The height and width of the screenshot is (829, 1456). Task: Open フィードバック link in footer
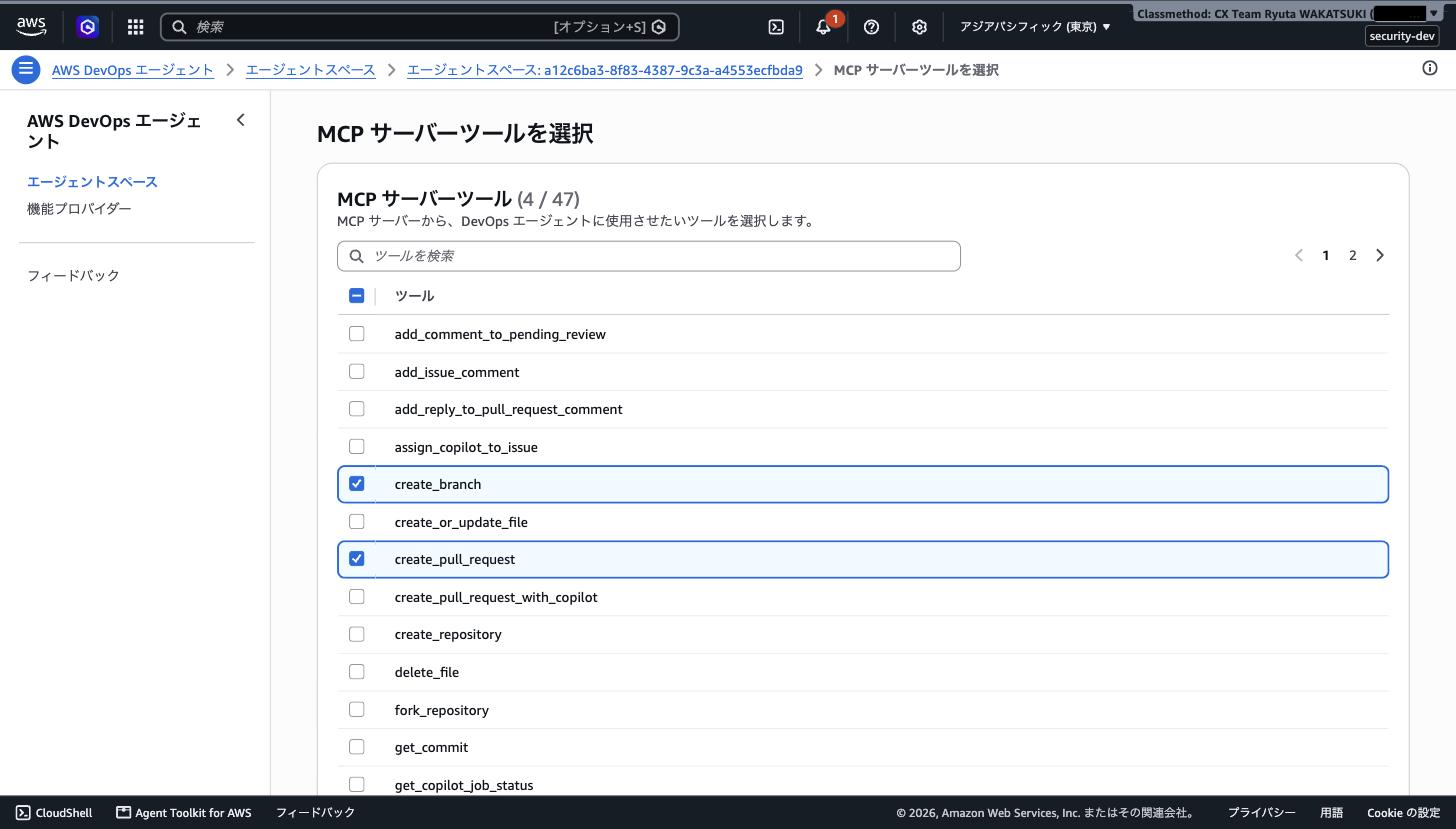click(315, 813)
